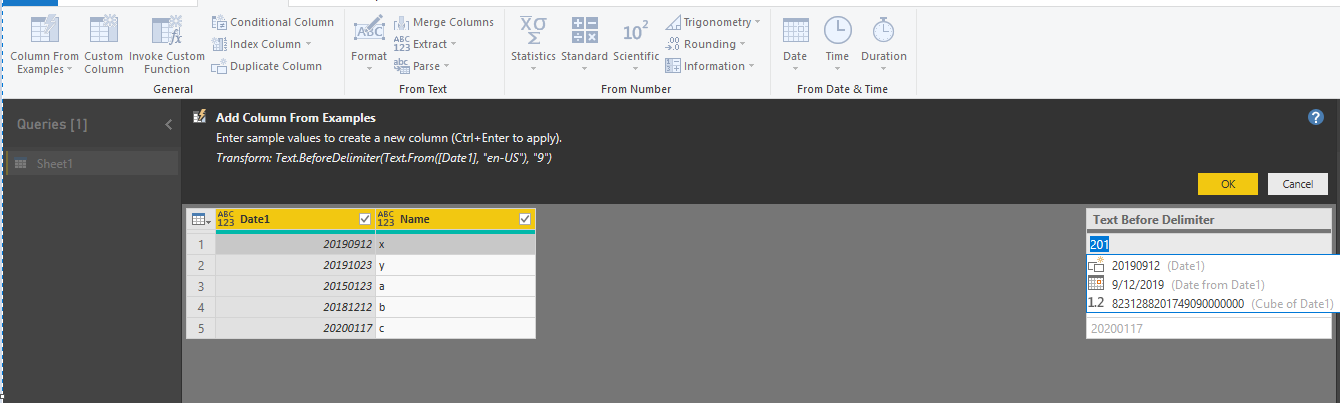1340x403 pixels.
Task: Select Name cell with value a
Action: tap(455, 286)
